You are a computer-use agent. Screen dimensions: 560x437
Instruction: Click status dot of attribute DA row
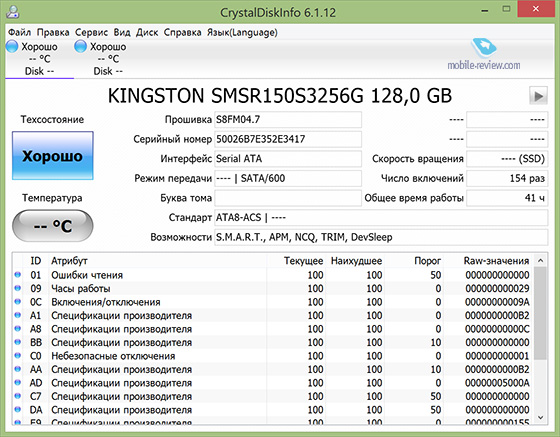[18, 410]
